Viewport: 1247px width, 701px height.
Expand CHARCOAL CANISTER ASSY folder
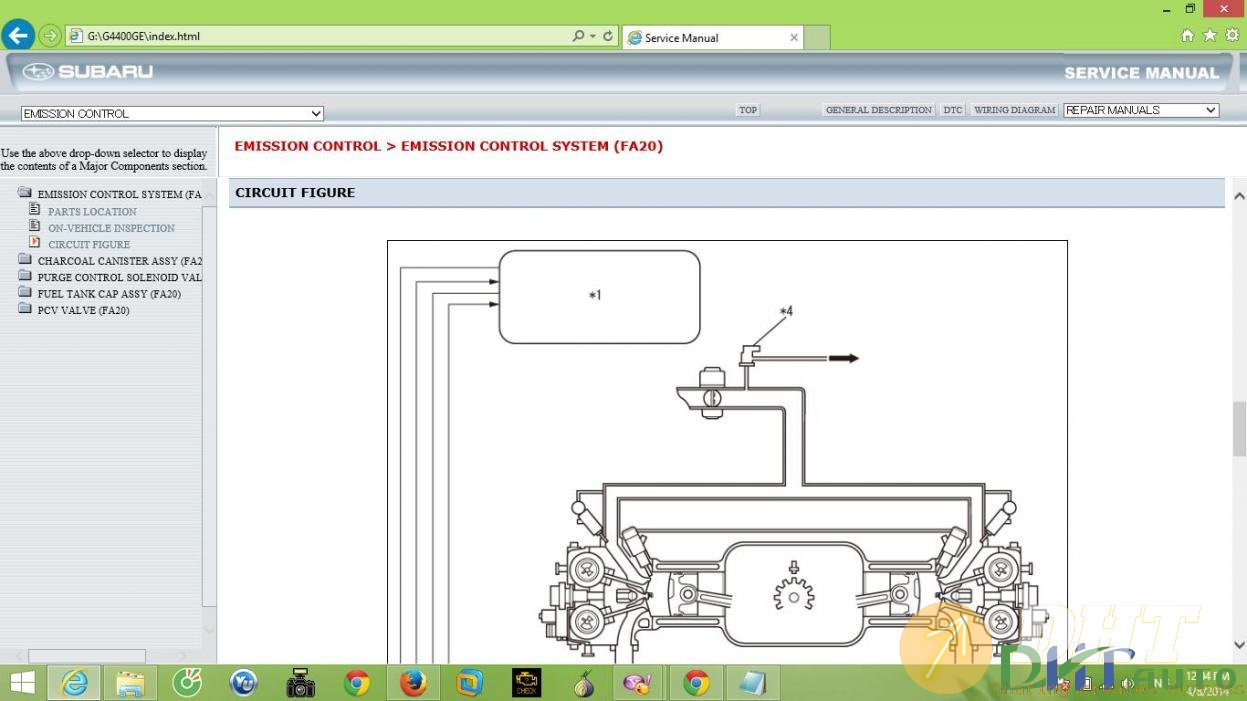25,260
